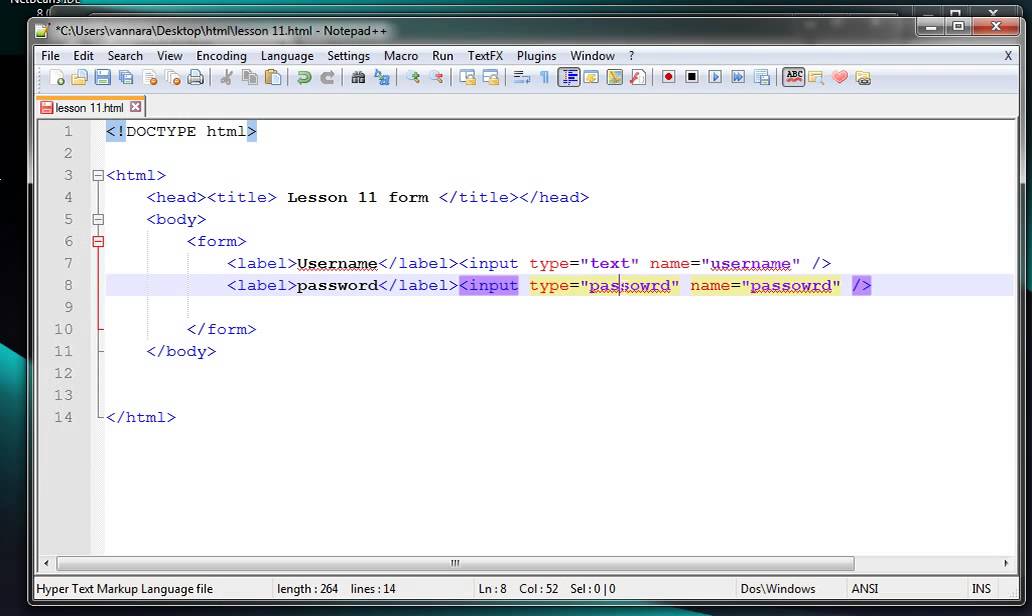Click the Synchronize Horizontal Scrolling icon

(490, 78)
